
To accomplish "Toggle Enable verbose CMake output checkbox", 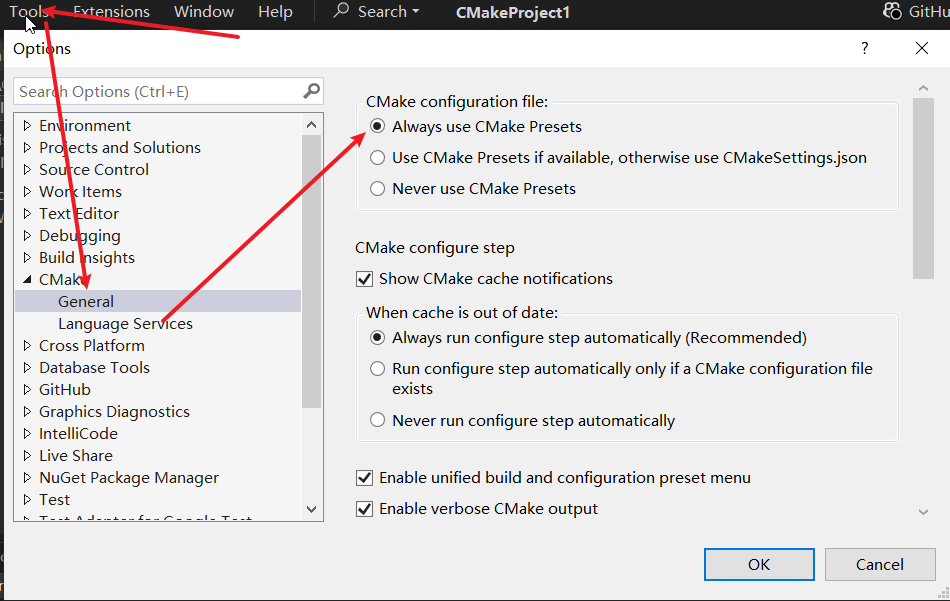I will coord(364,509).
